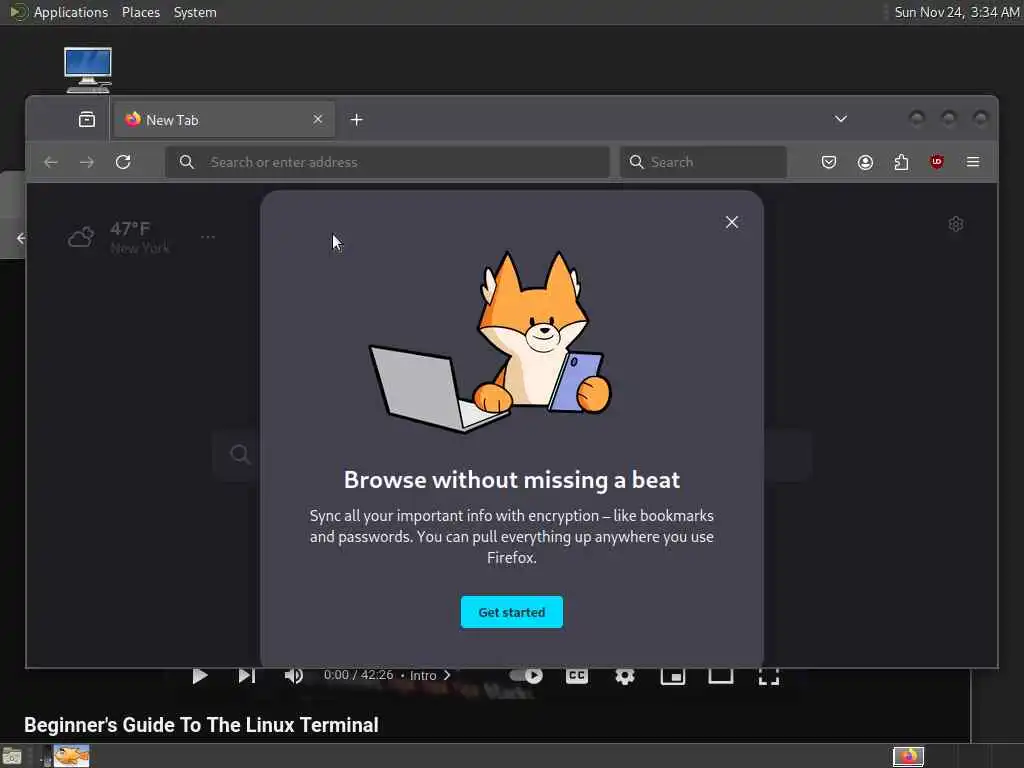Open the uBlock Origin shield icon

point(936,162)
